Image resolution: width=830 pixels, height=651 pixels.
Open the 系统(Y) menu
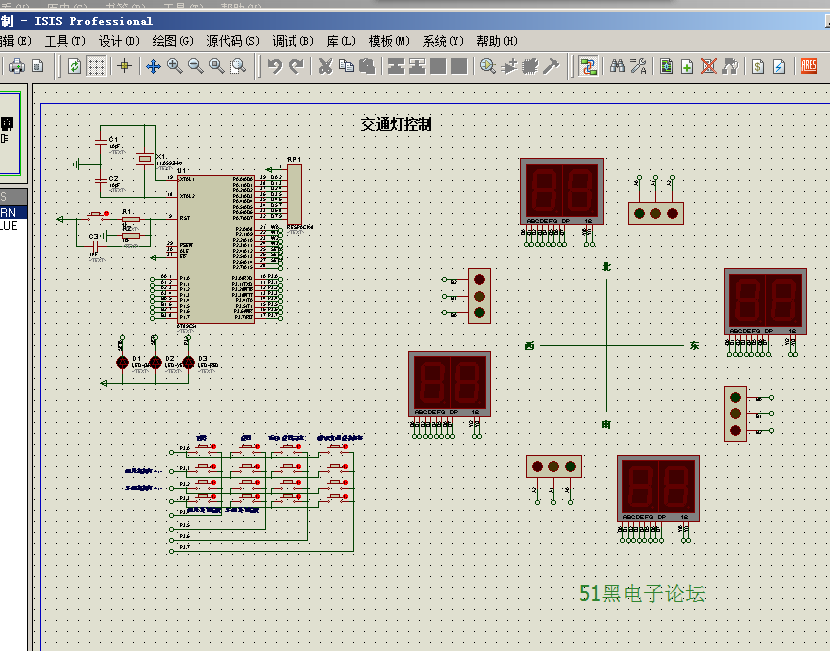(443, 41)
